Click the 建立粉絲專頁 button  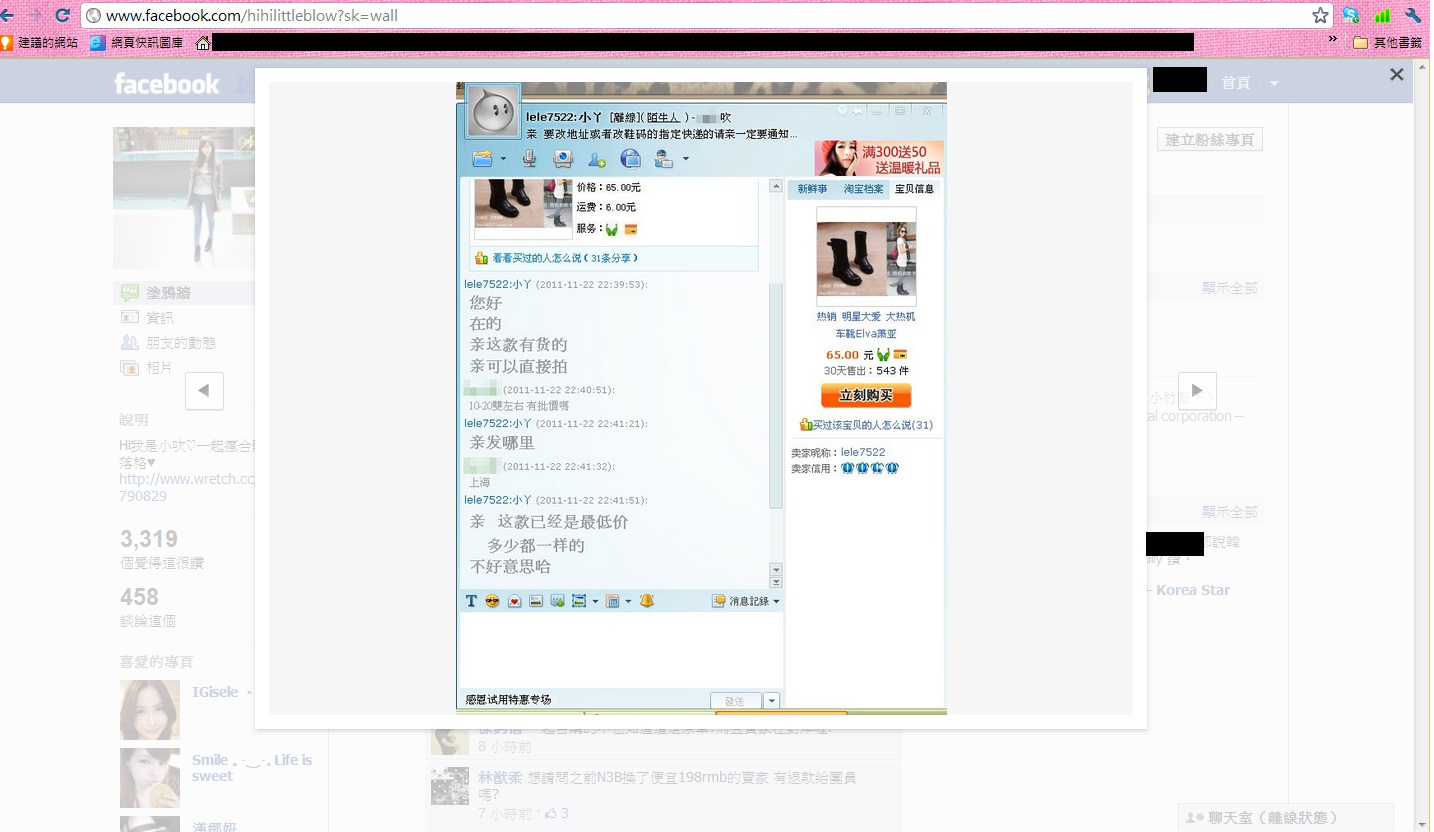1210,140
